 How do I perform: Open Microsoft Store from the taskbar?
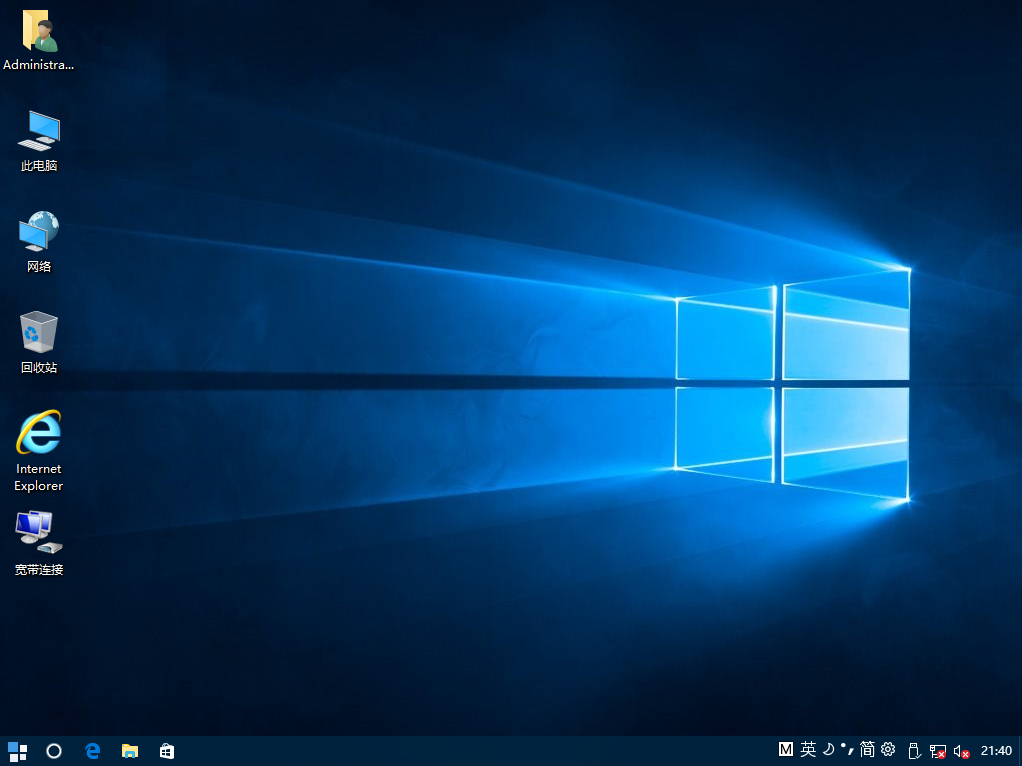(x=167, y=751)
